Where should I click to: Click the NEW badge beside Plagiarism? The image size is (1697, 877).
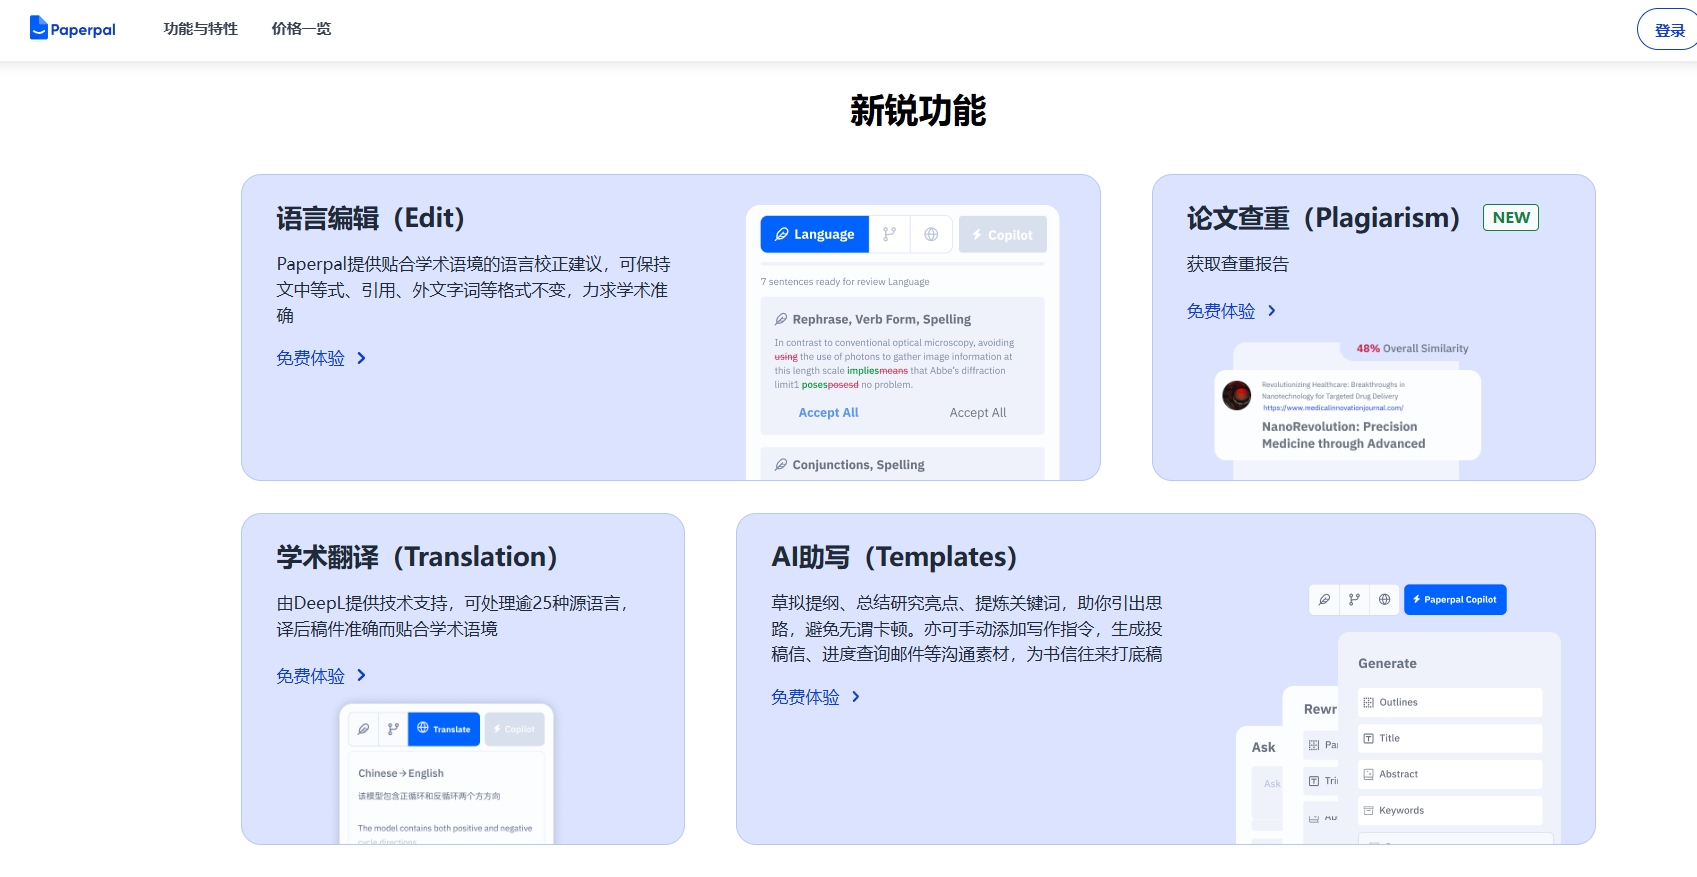(x=1511, y=218)
